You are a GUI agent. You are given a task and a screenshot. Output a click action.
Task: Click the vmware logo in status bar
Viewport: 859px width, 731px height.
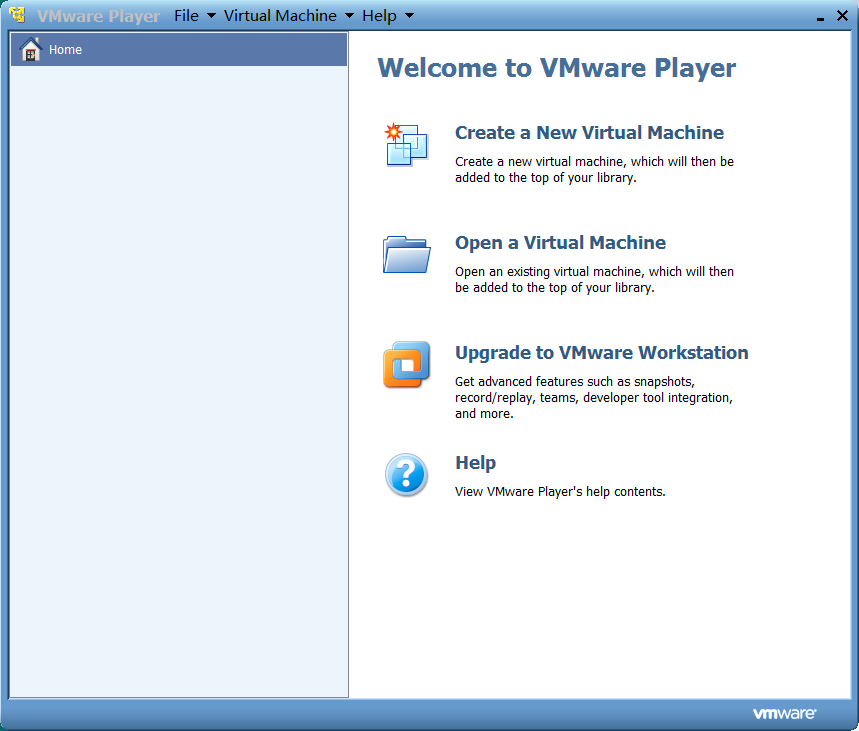(x=784, y=714)
